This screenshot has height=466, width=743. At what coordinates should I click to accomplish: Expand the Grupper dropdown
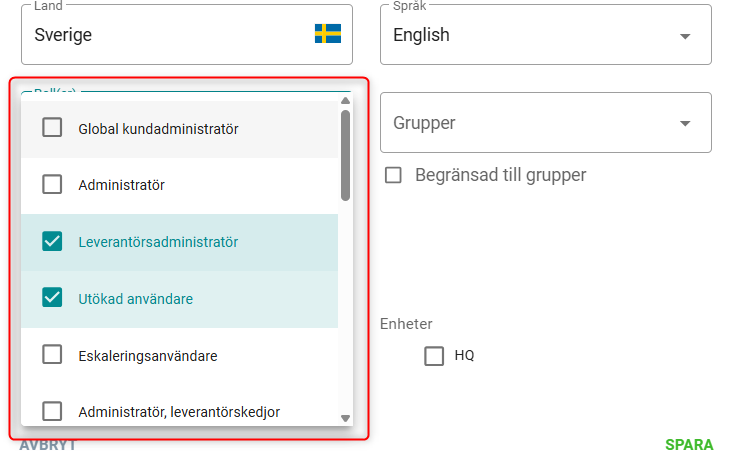[x=685, y=124]
